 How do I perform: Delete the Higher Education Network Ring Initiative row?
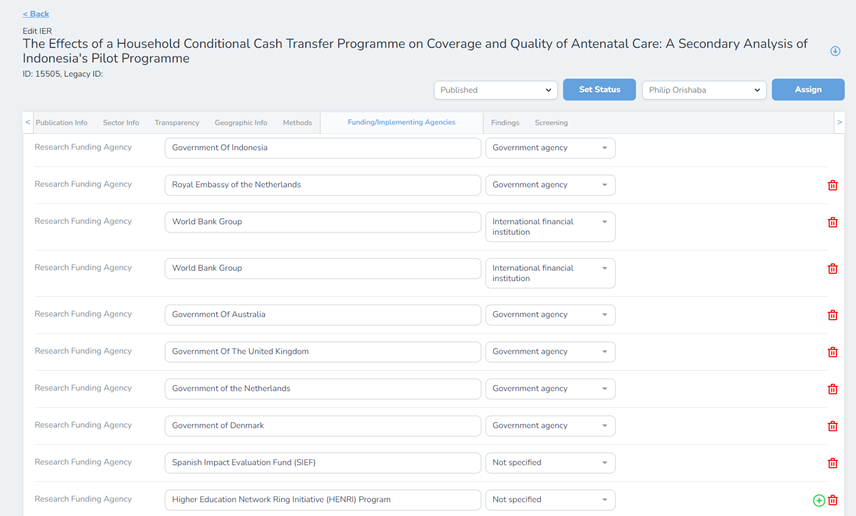pos(833,500)
